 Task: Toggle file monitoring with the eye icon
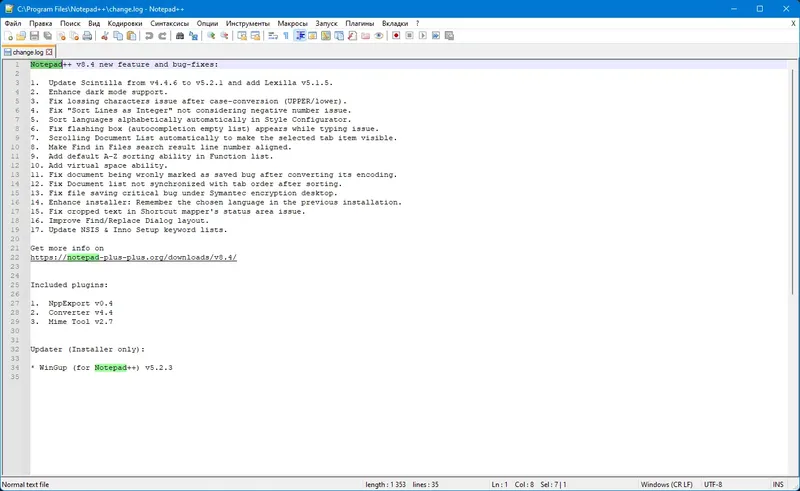[x=379, y=36]
